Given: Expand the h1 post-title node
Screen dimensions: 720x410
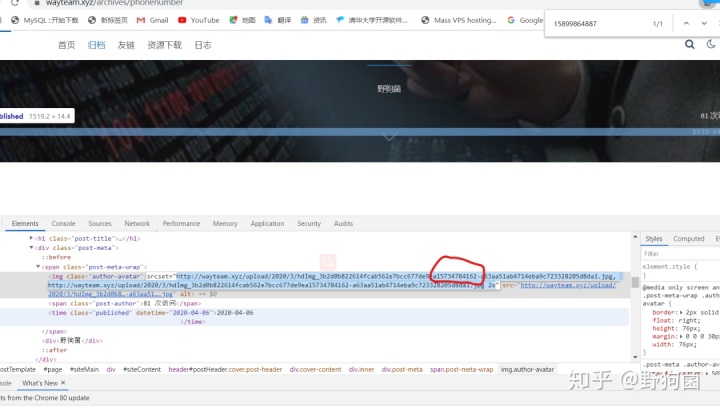Looking at the screenshot, I should point(31,238).
